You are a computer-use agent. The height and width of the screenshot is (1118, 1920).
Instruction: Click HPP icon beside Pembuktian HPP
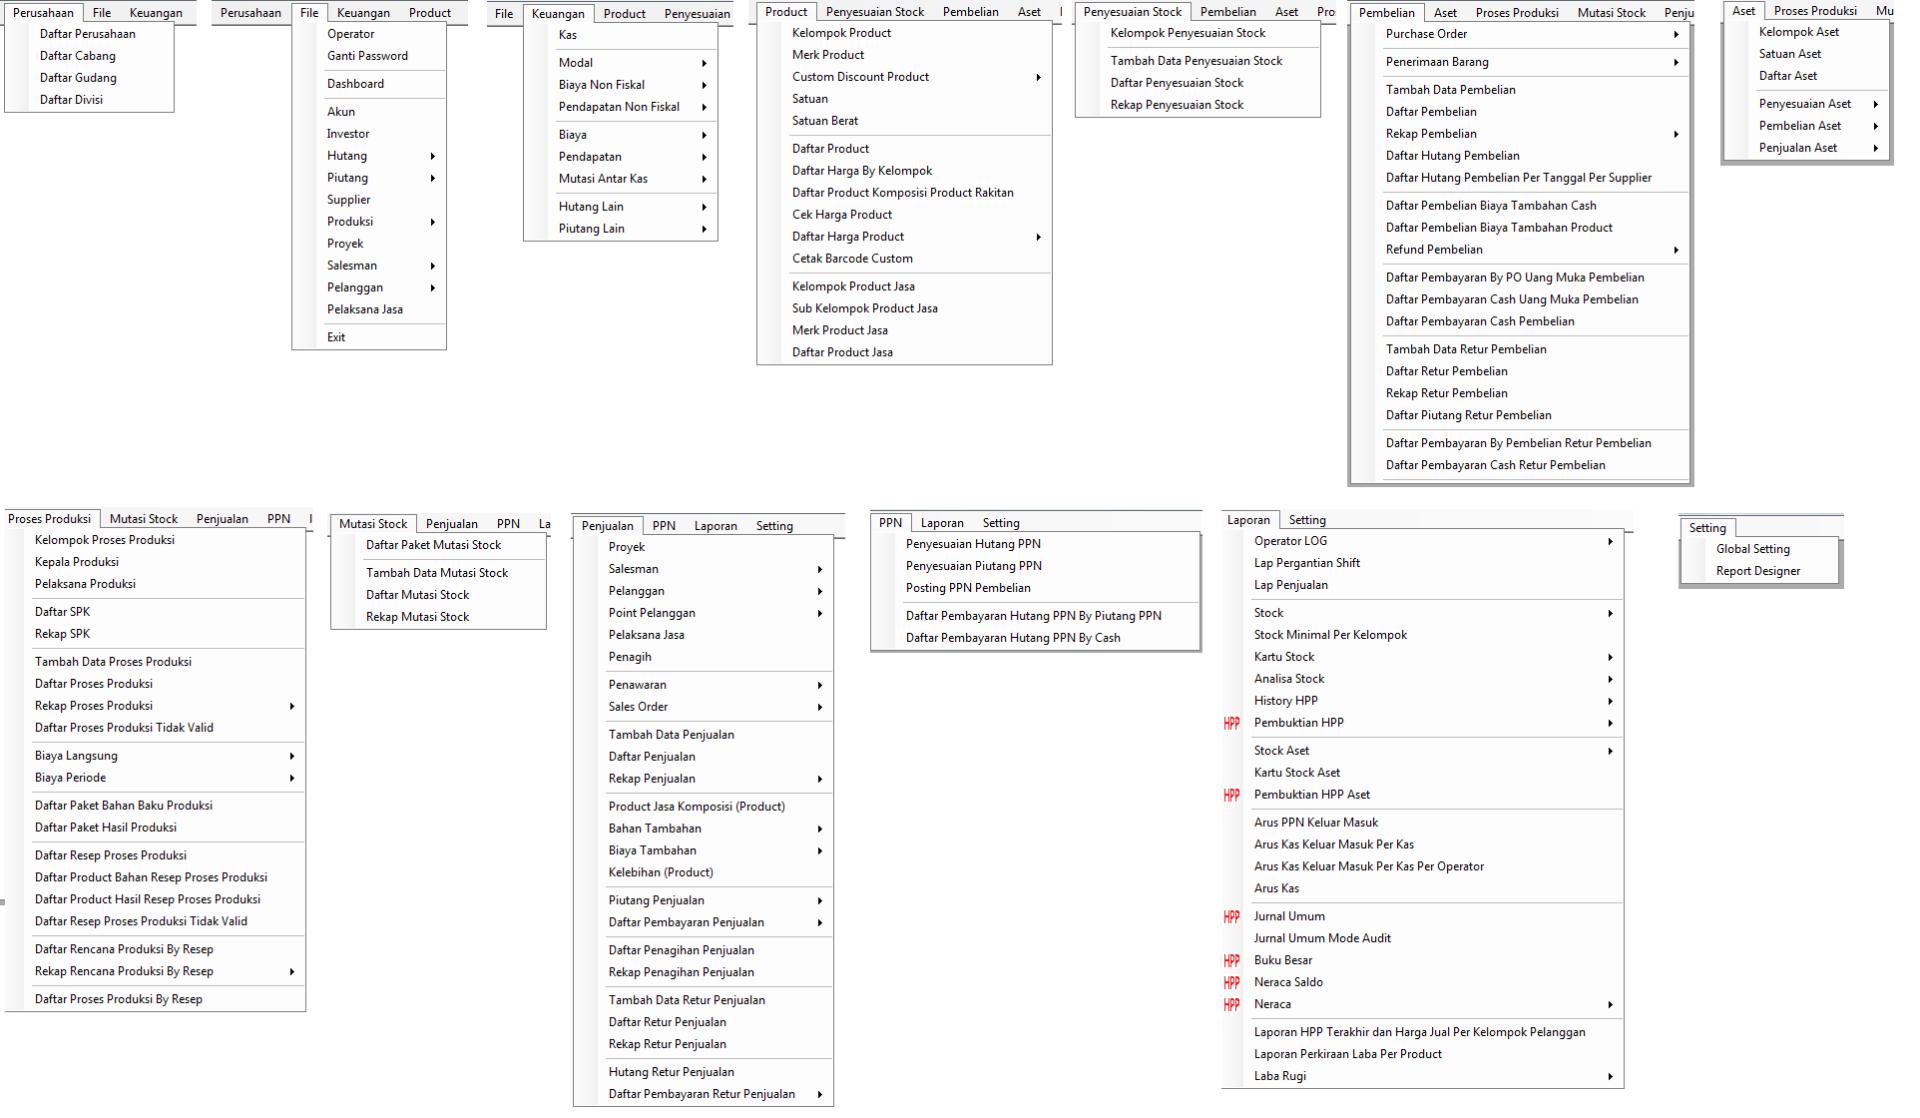[1231, 723]
